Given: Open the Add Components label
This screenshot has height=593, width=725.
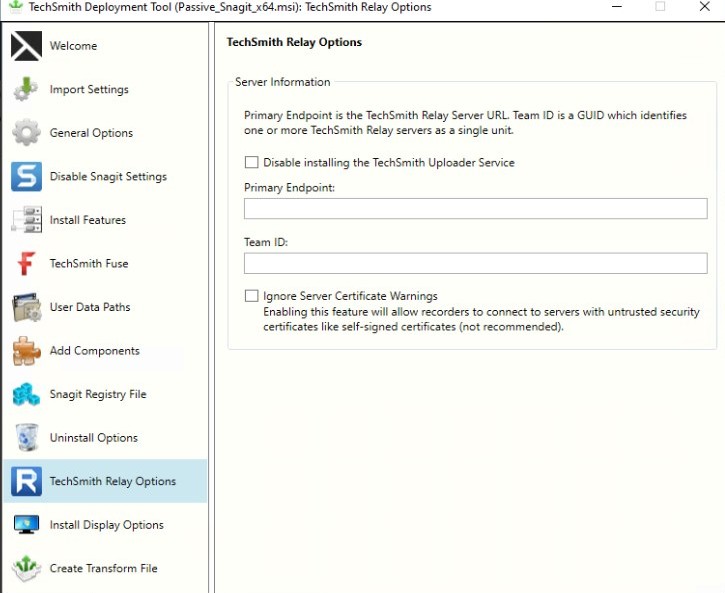Looking at the screenshot, I should tap(94, 350).
